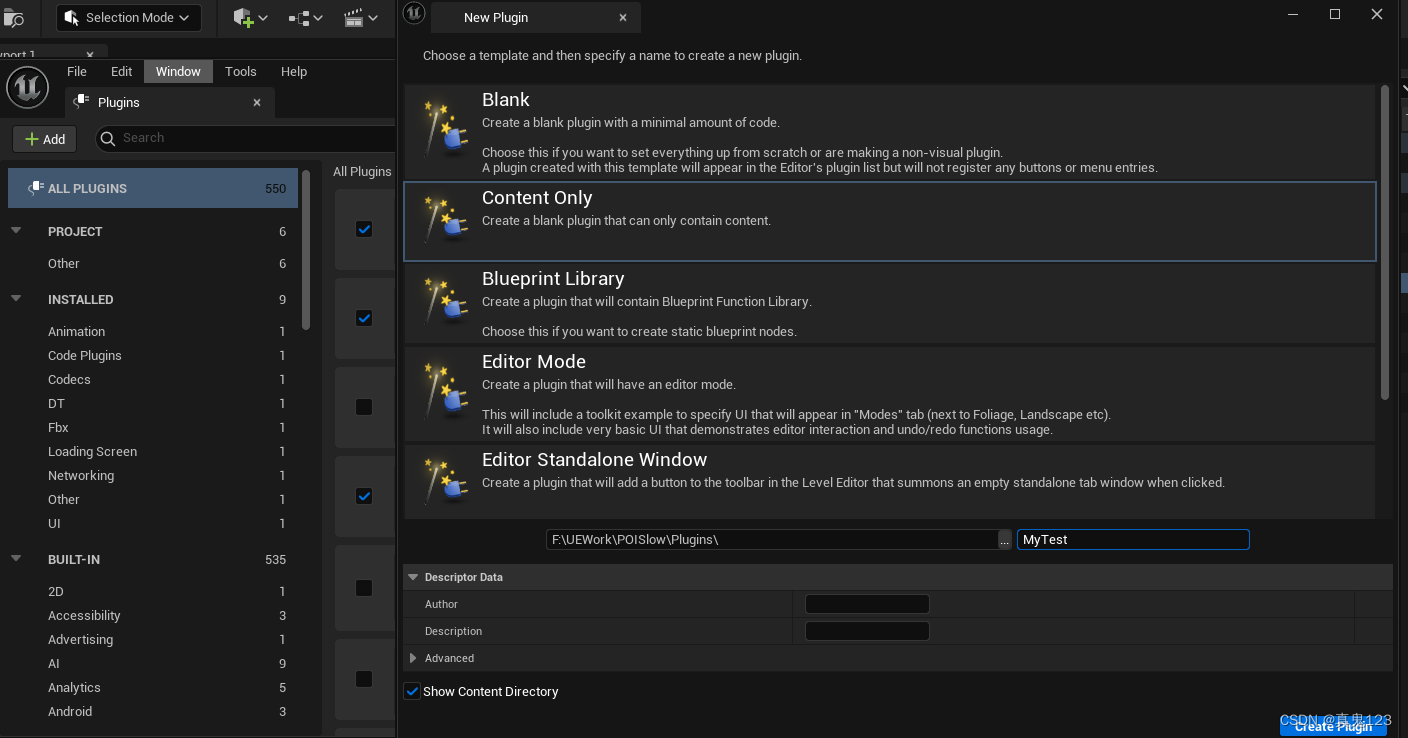The height and width of the screenshot is (738, 1408).
Task: Select the ALL PLUGINS category
Action: 153,188
